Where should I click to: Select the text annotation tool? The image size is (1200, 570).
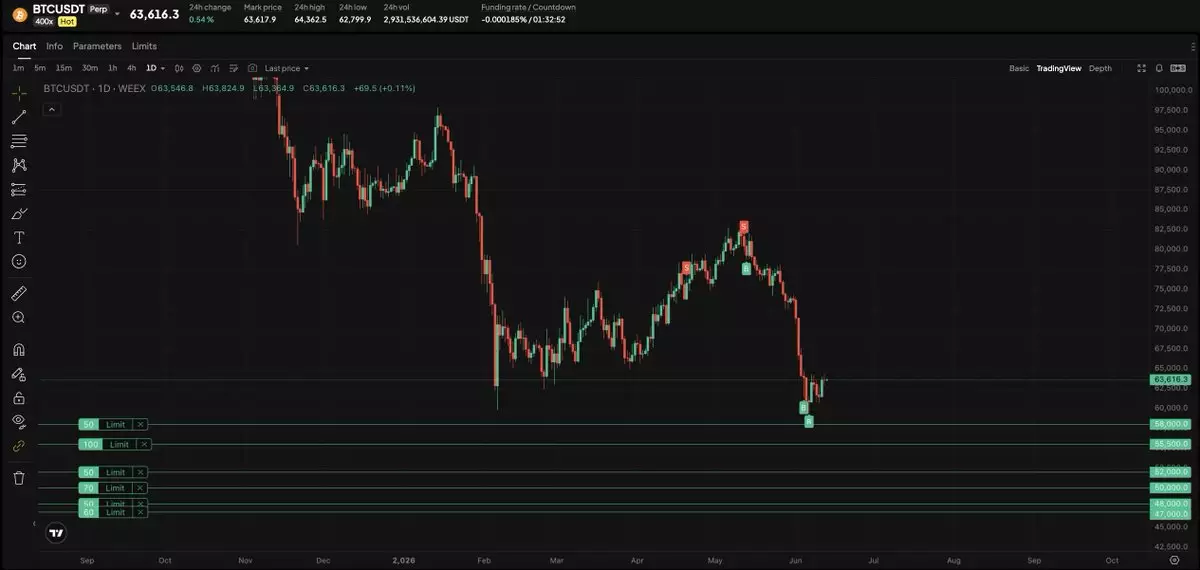tap(19, 237)
